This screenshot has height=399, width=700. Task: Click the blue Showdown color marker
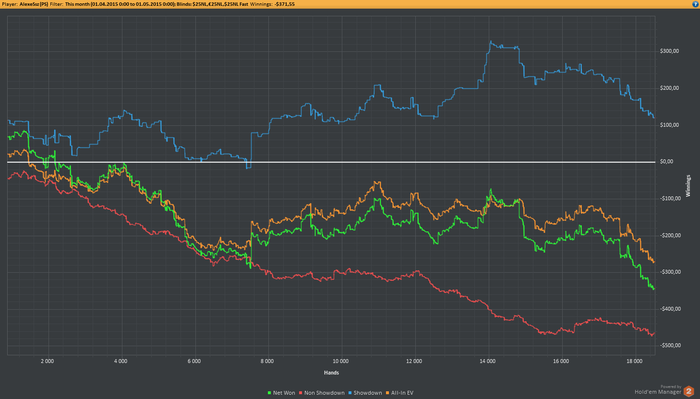tap(350, 393)
